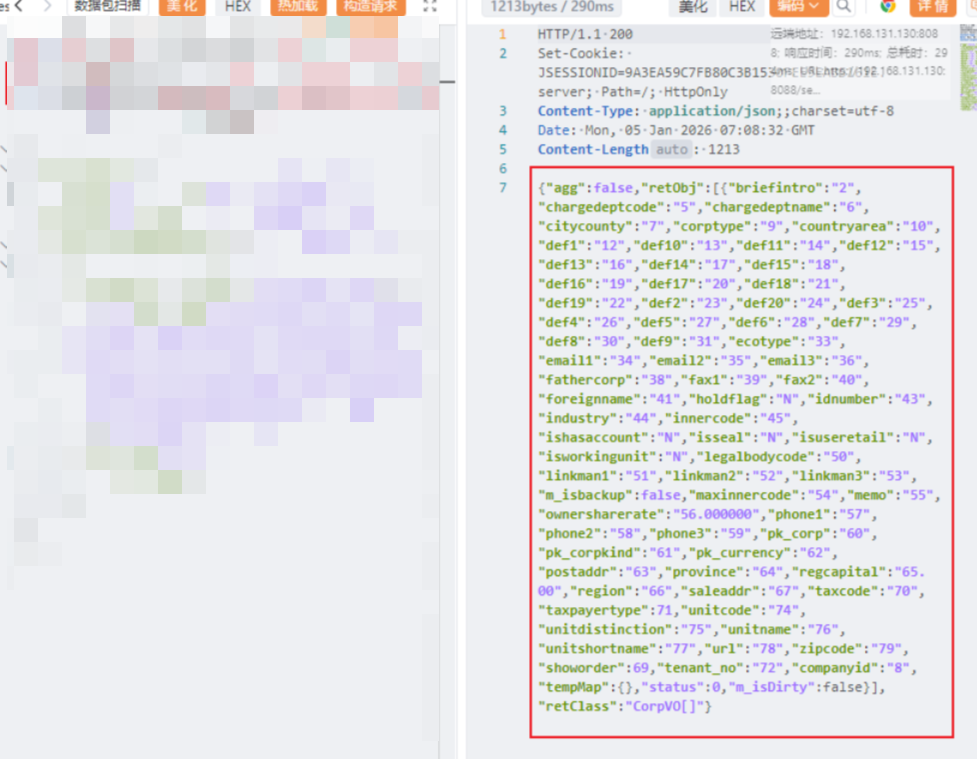Click the 构造请求 build request button
This screenshot has height=759, width=977.
370,6
